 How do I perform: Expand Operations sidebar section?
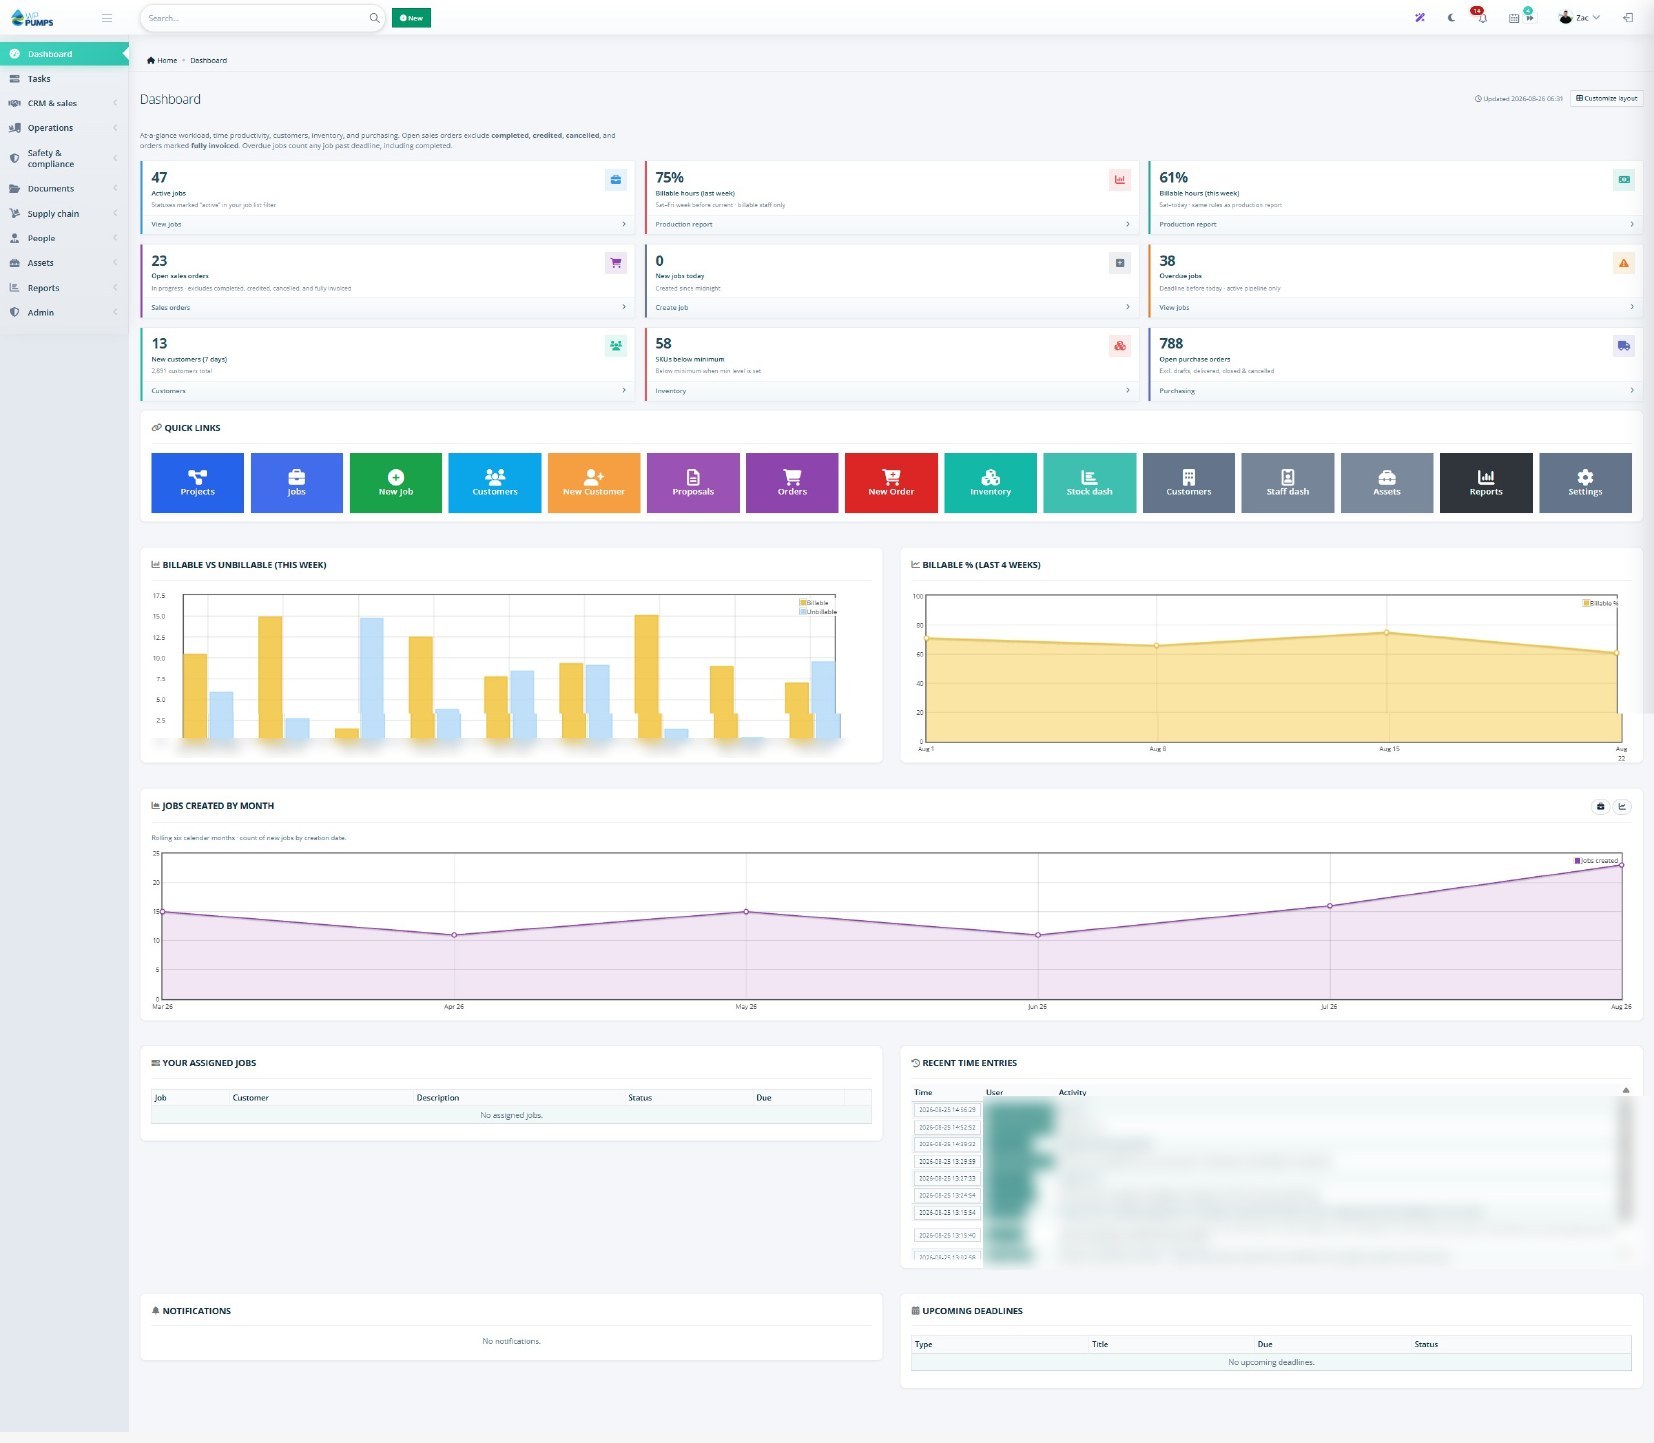click(64, 128)
